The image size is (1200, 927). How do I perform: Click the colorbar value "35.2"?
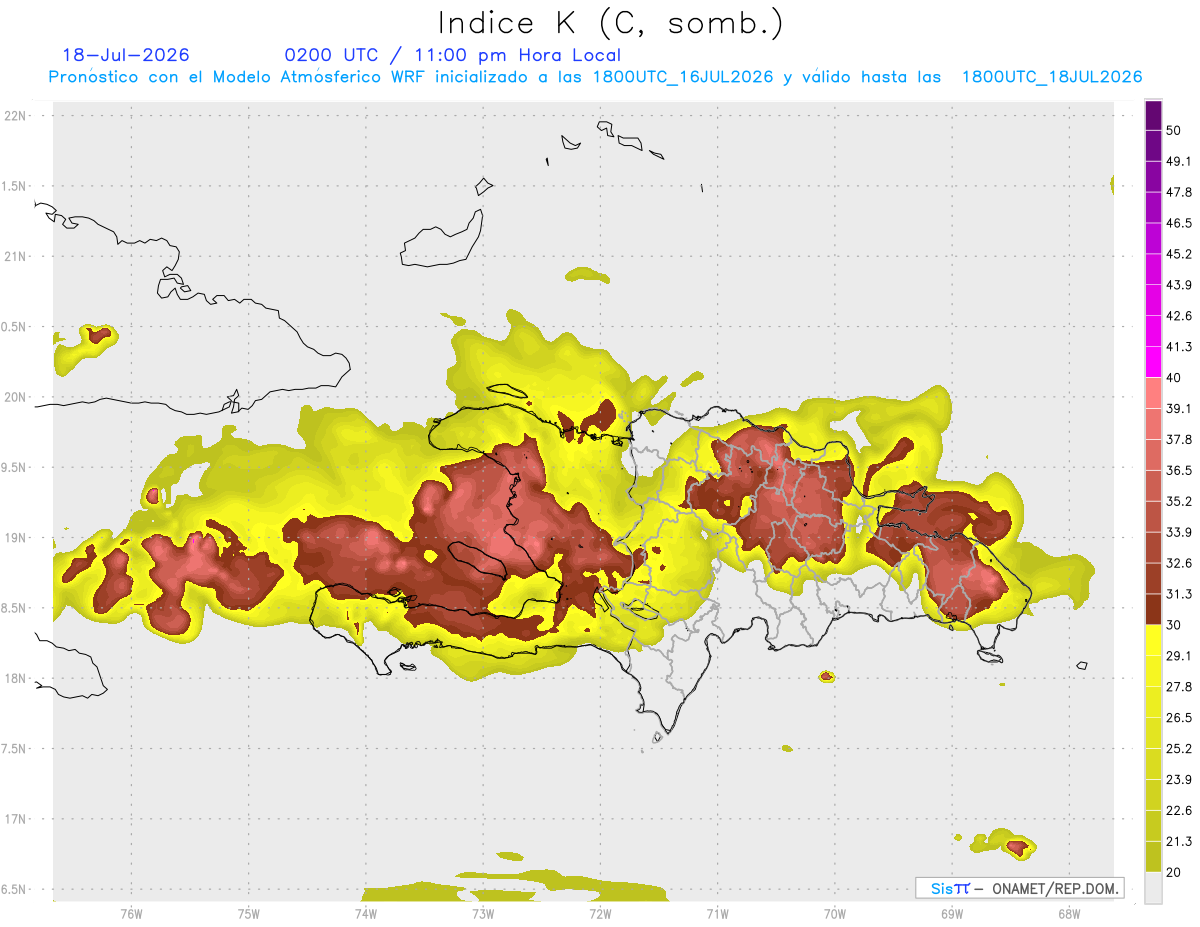click(1179, 501)
